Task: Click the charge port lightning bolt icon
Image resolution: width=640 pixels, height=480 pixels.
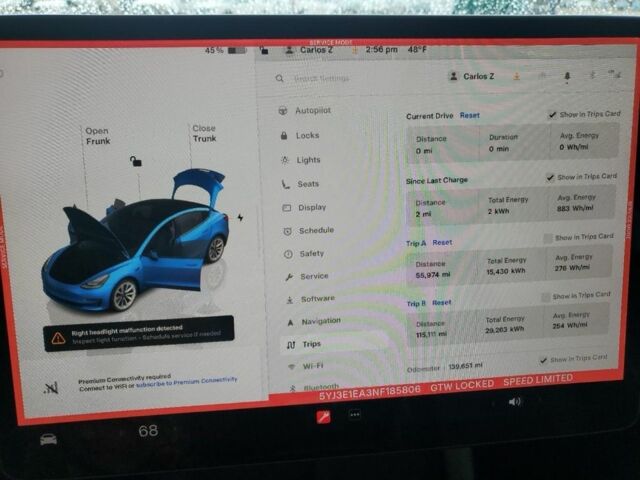Action: (240, 217)
